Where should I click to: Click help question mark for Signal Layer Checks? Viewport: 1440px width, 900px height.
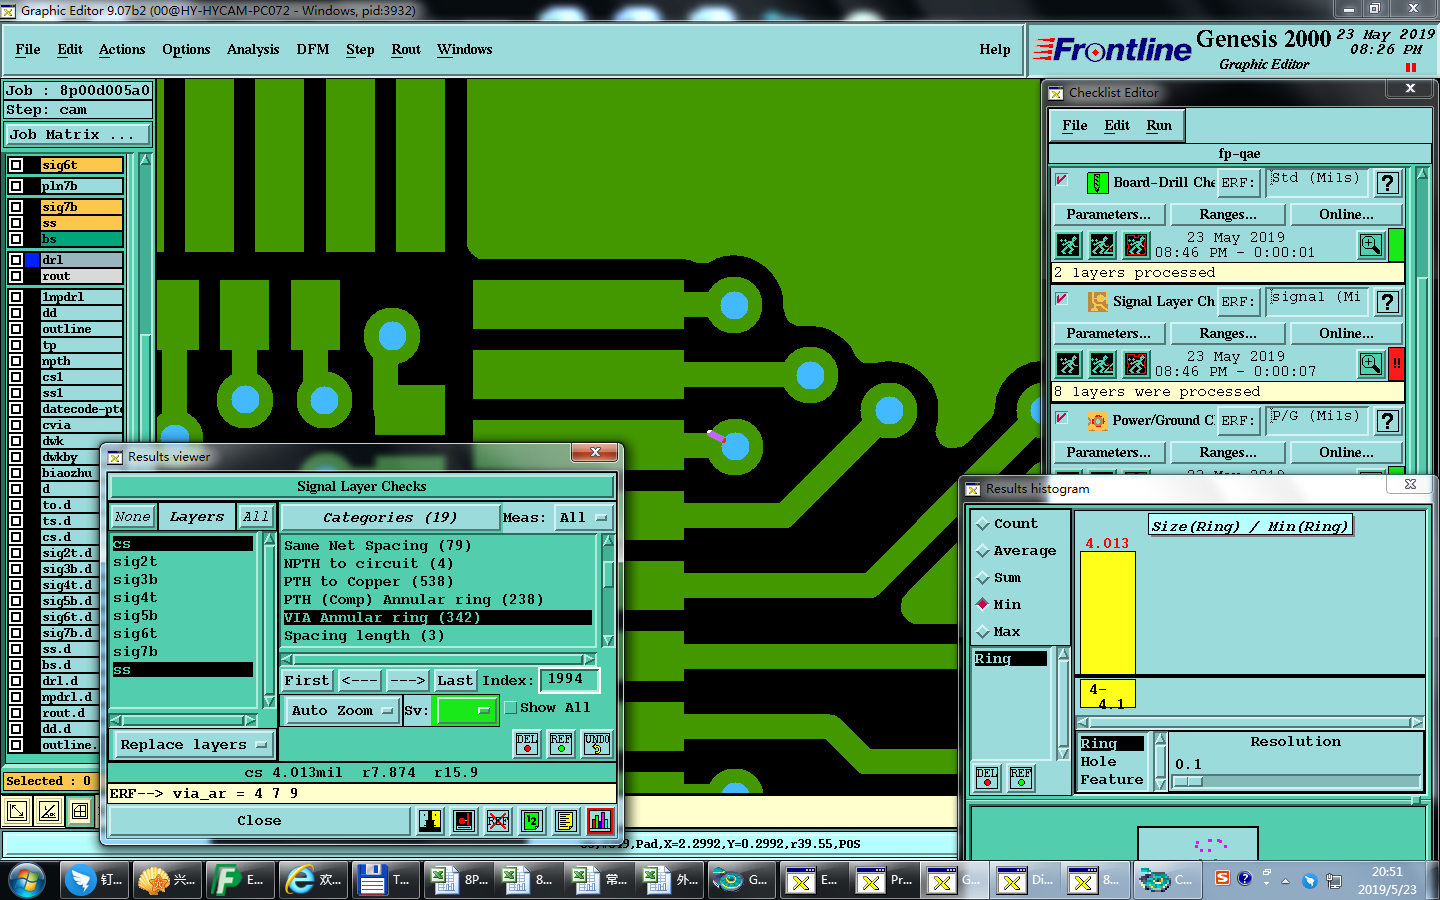(x=1387, y=302)
